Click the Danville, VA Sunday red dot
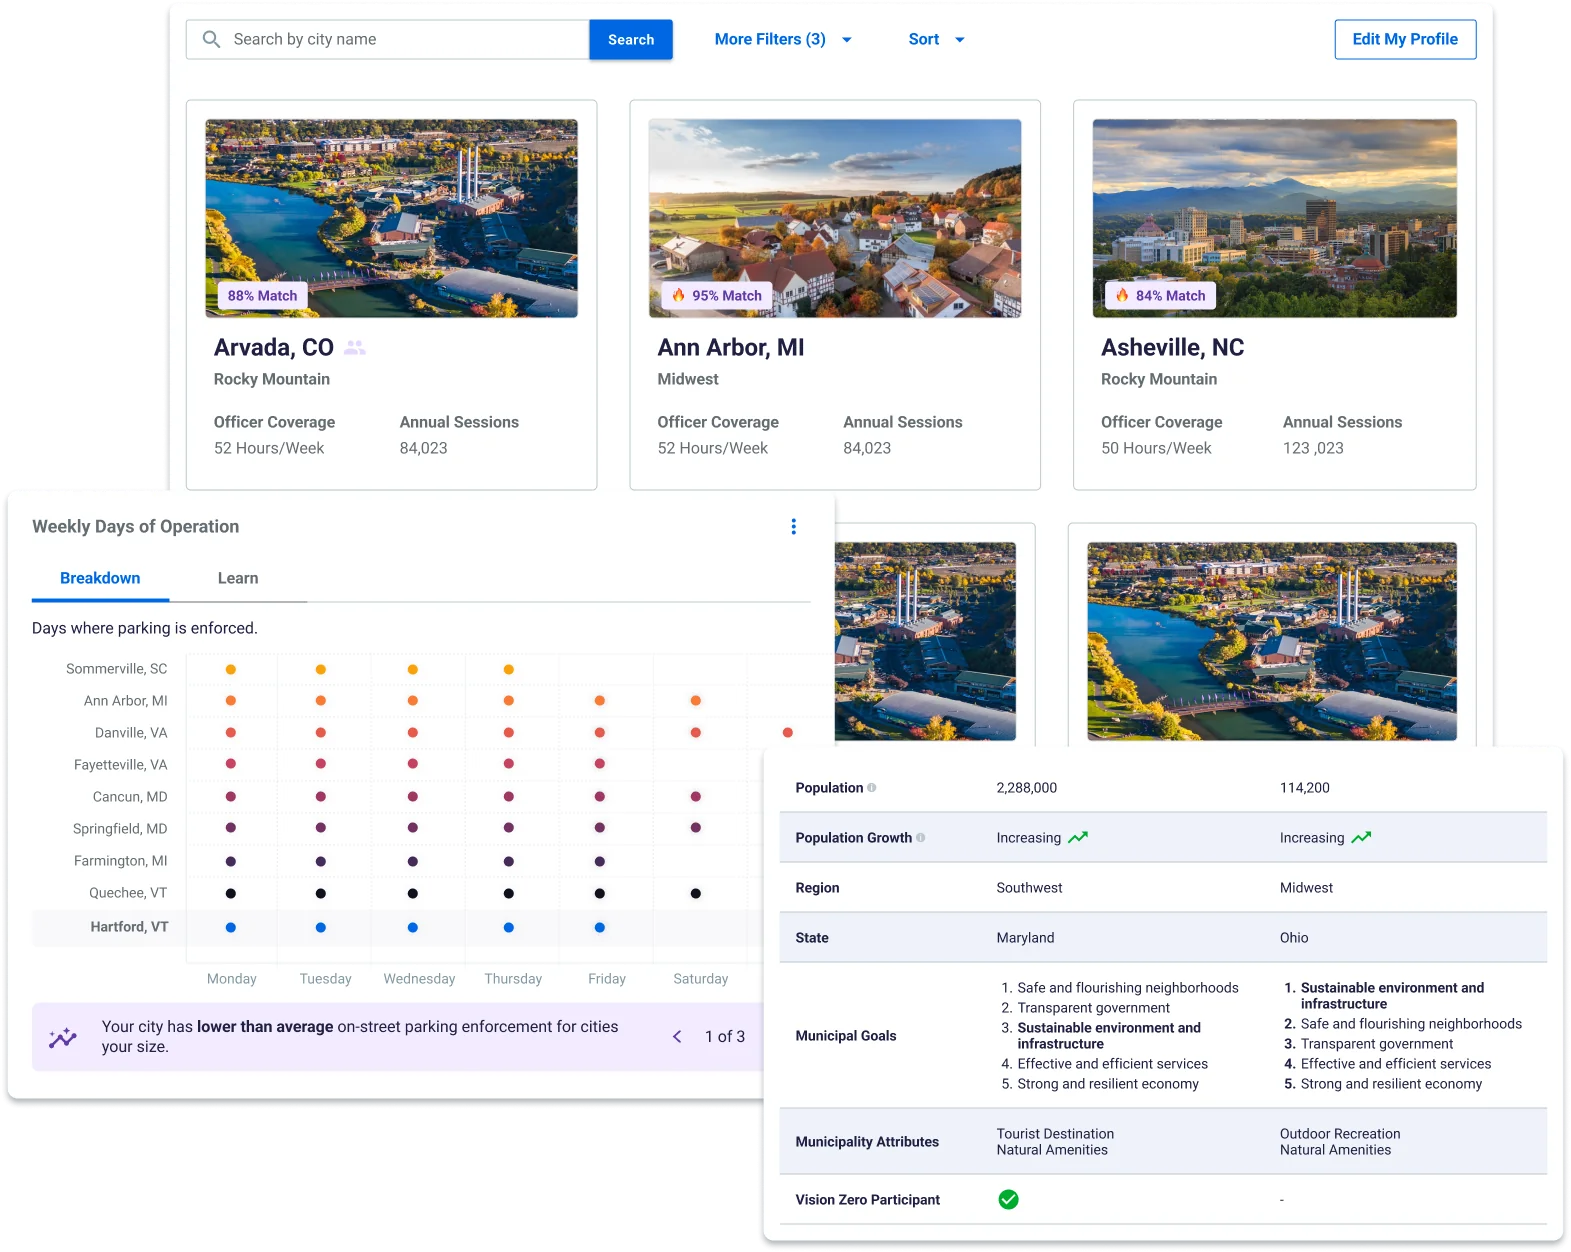This screenshot has height=1252, width=1571. tap(788, 733)
